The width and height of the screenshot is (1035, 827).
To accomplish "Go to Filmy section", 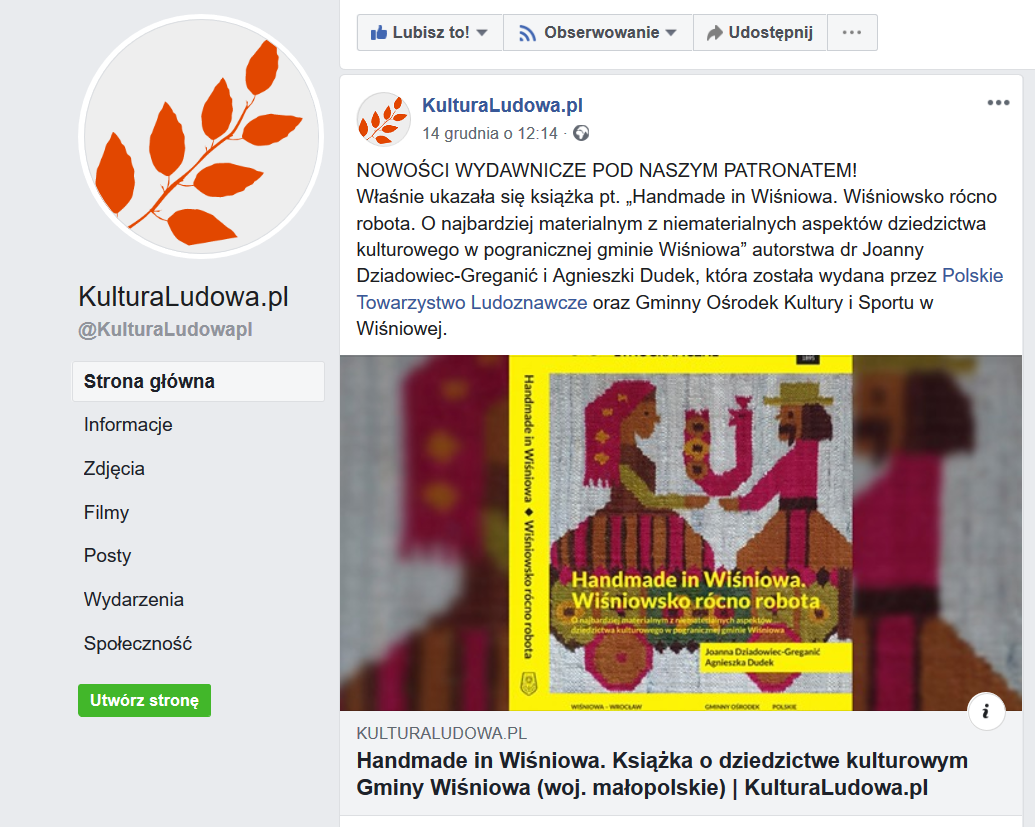I will [106, 512].
